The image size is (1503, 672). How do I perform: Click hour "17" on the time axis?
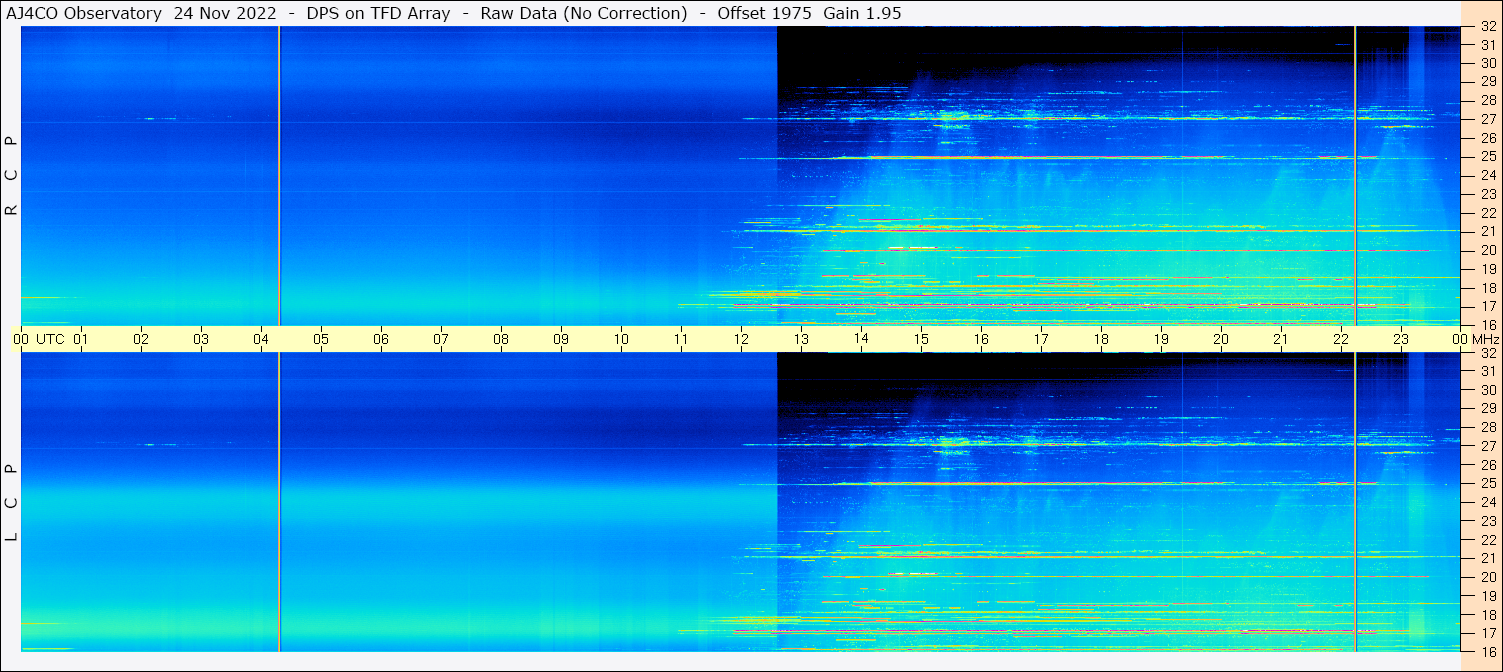1041,339
